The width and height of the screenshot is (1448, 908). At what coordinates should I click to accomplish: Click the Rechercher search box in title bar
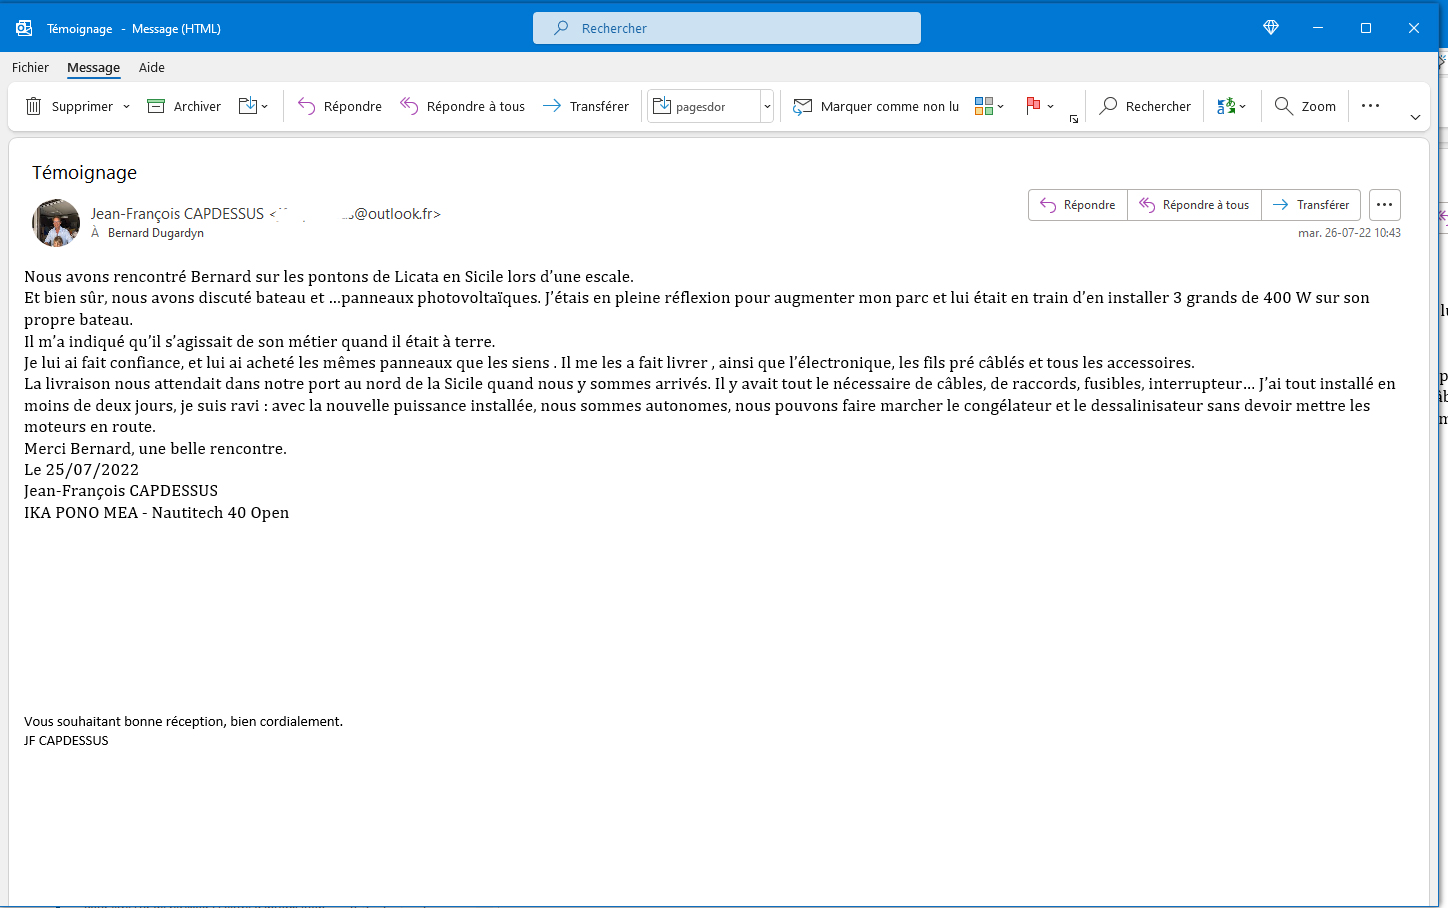pyautogui.click(x=727, y=28)
